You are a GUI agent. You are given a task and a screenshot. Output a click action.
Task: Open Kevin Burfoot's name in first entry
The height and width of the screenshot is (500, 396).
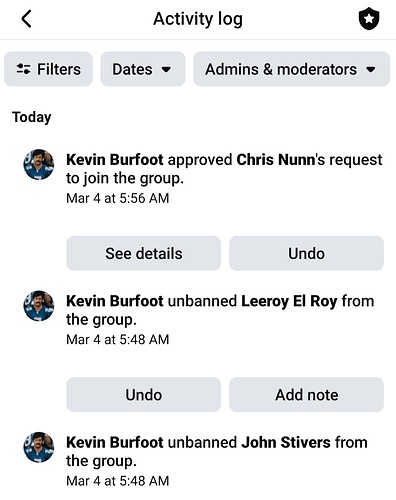115,160
